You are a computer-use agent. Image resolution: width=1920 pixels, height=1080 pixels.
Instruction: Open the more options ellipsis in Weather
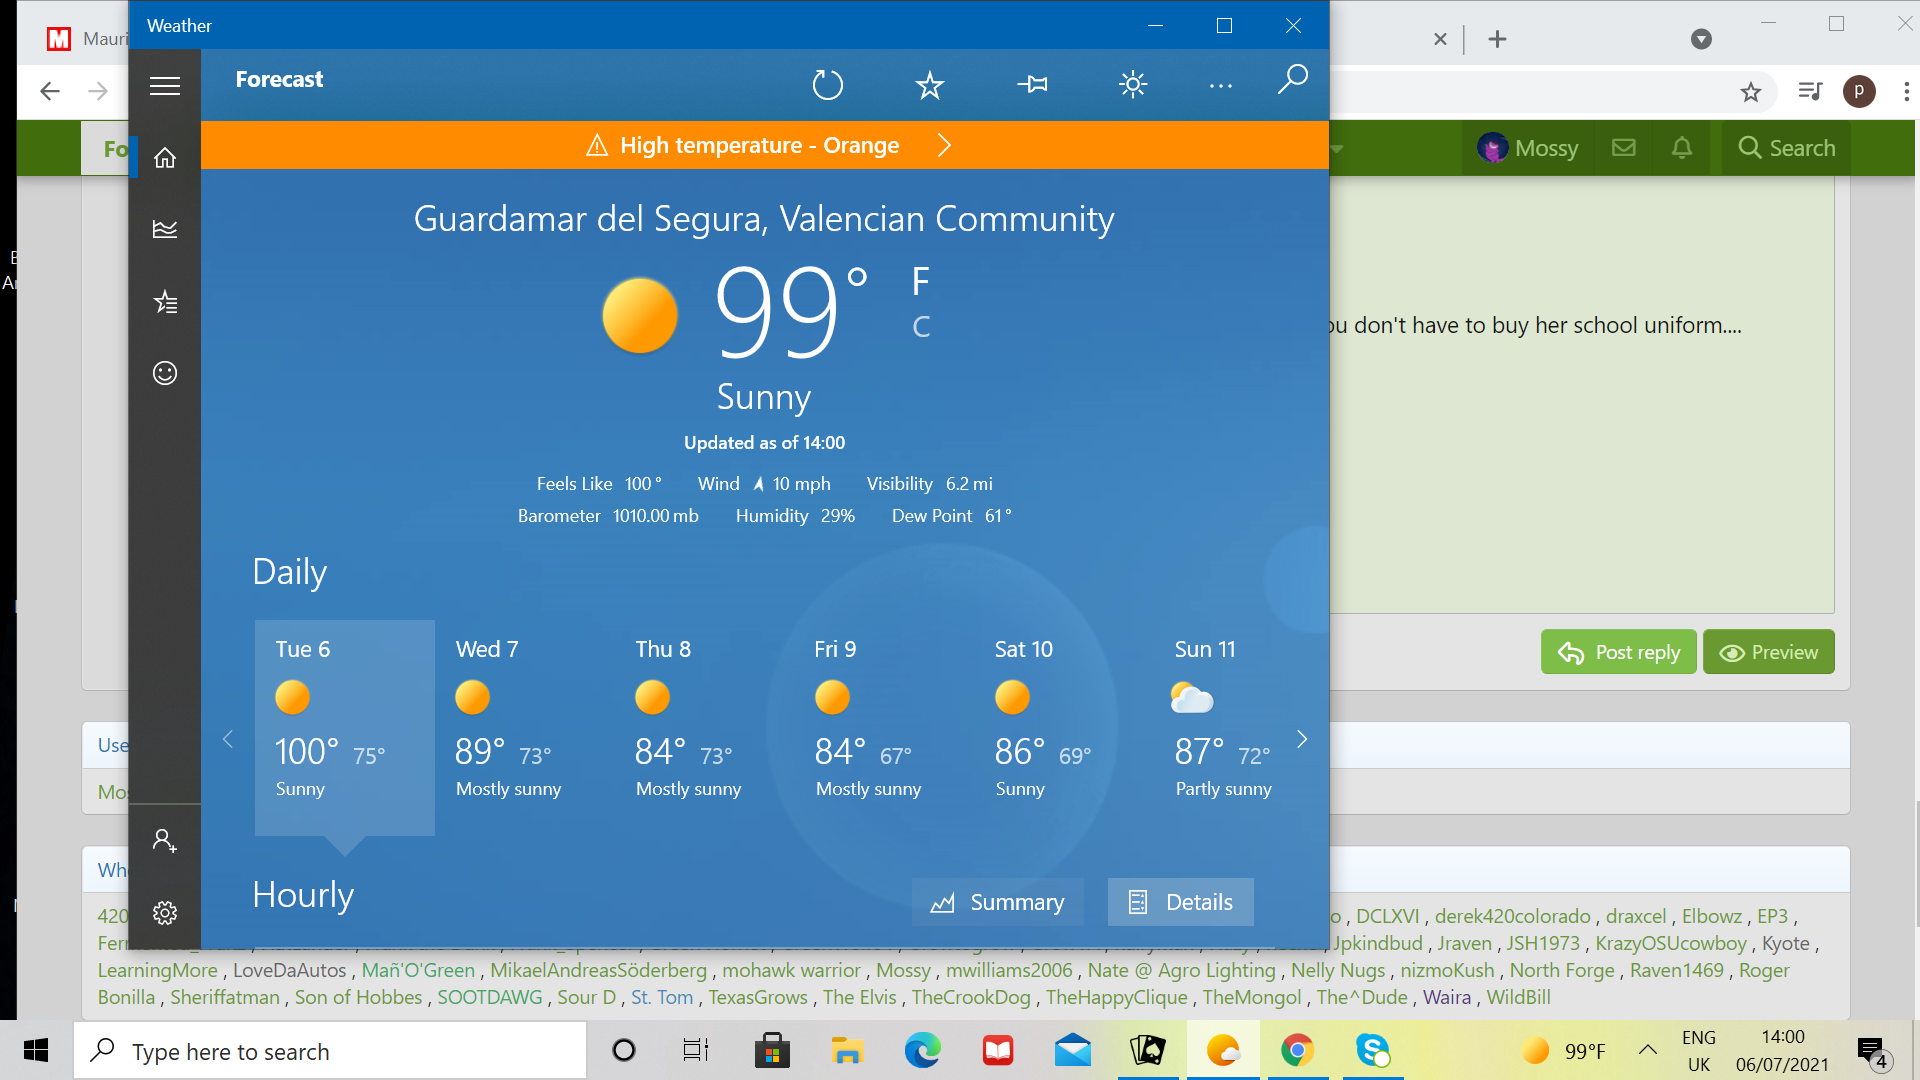pyautogui.click(x=1221, y=86)
